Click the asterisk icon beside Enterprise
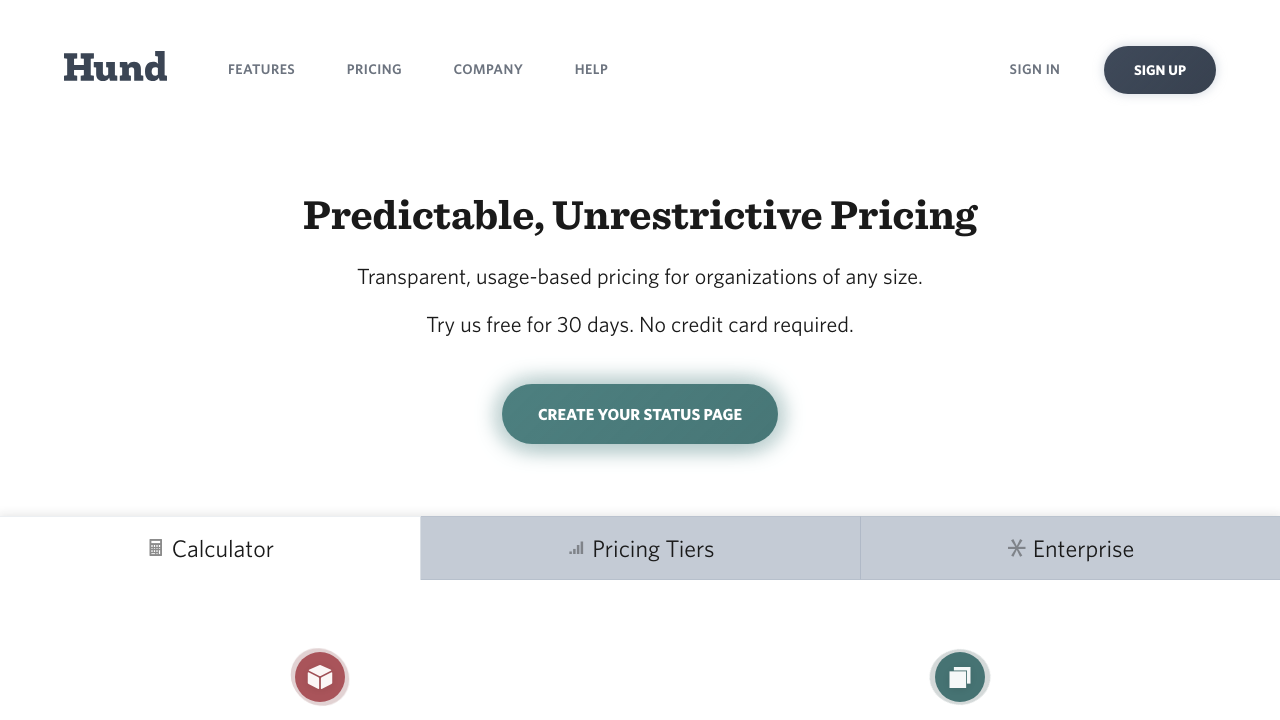 tap(1017, 548)
